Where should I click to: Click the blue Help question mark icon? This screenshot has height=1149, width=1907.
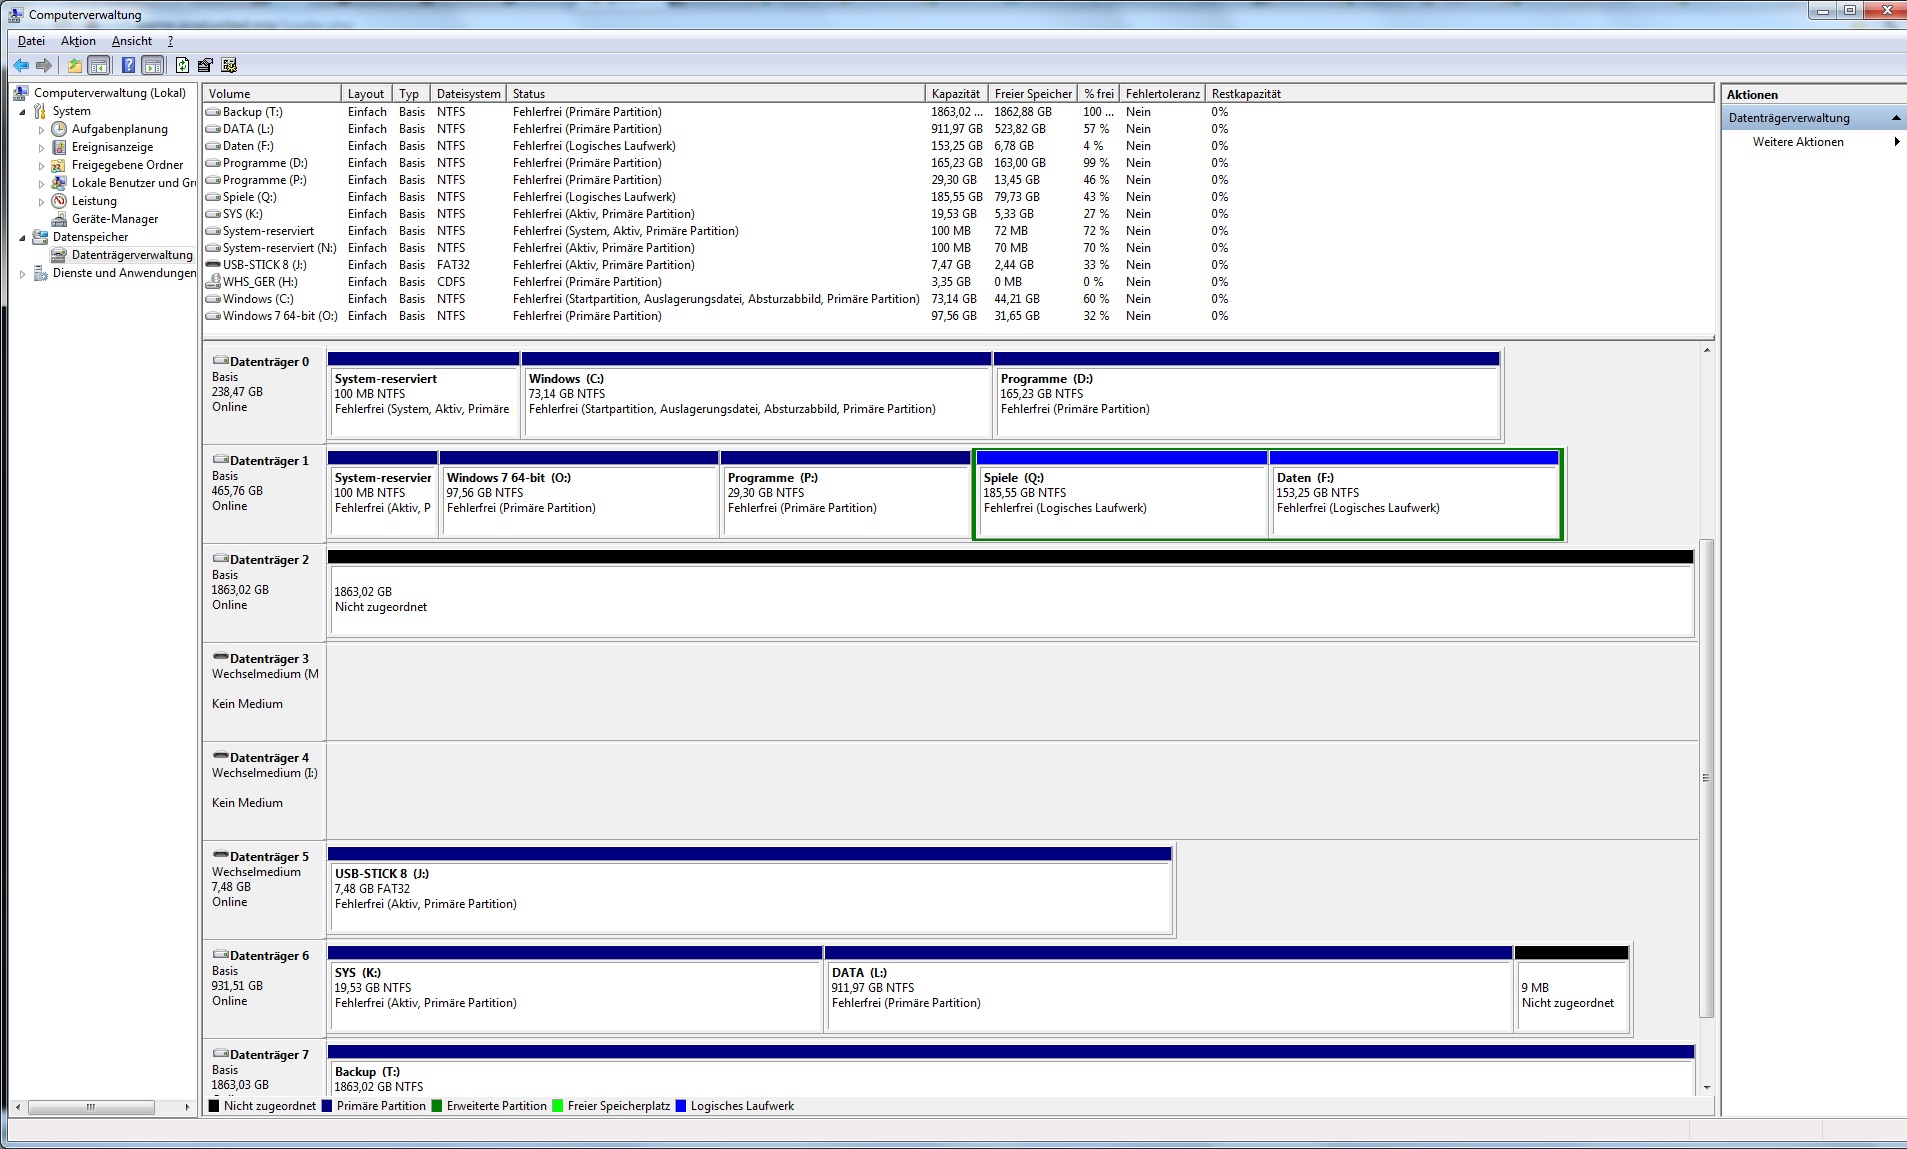128,66
